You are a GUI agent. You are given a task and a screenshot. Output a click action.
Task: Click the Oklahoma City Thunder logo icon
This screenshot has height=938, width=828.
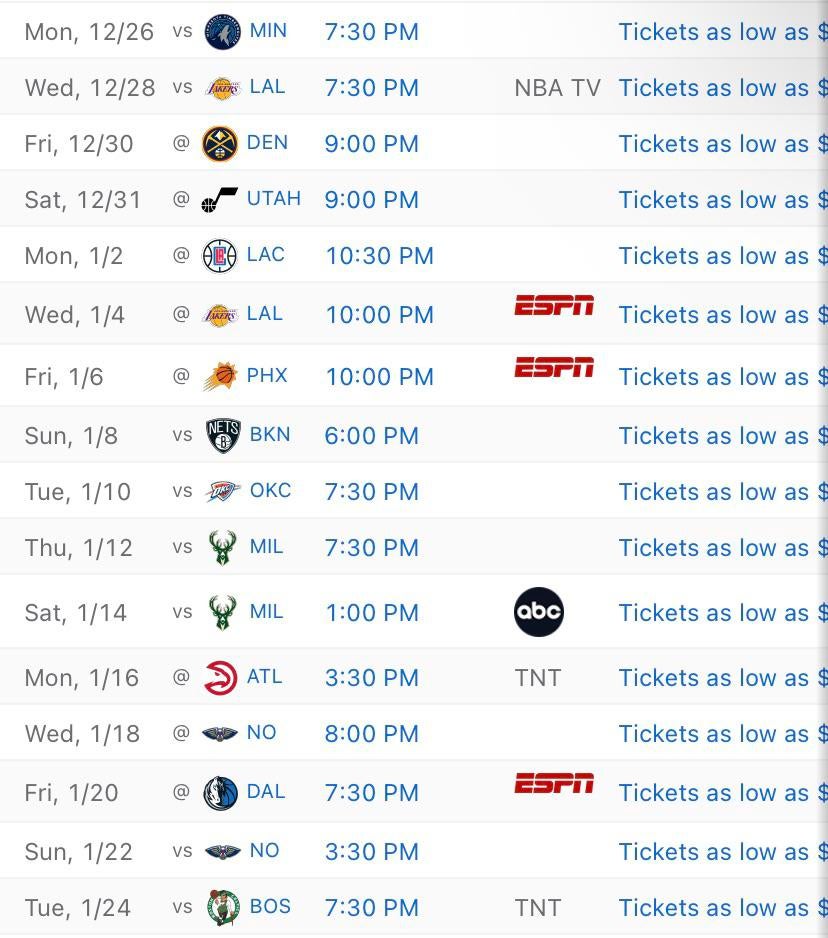[222, 492]
